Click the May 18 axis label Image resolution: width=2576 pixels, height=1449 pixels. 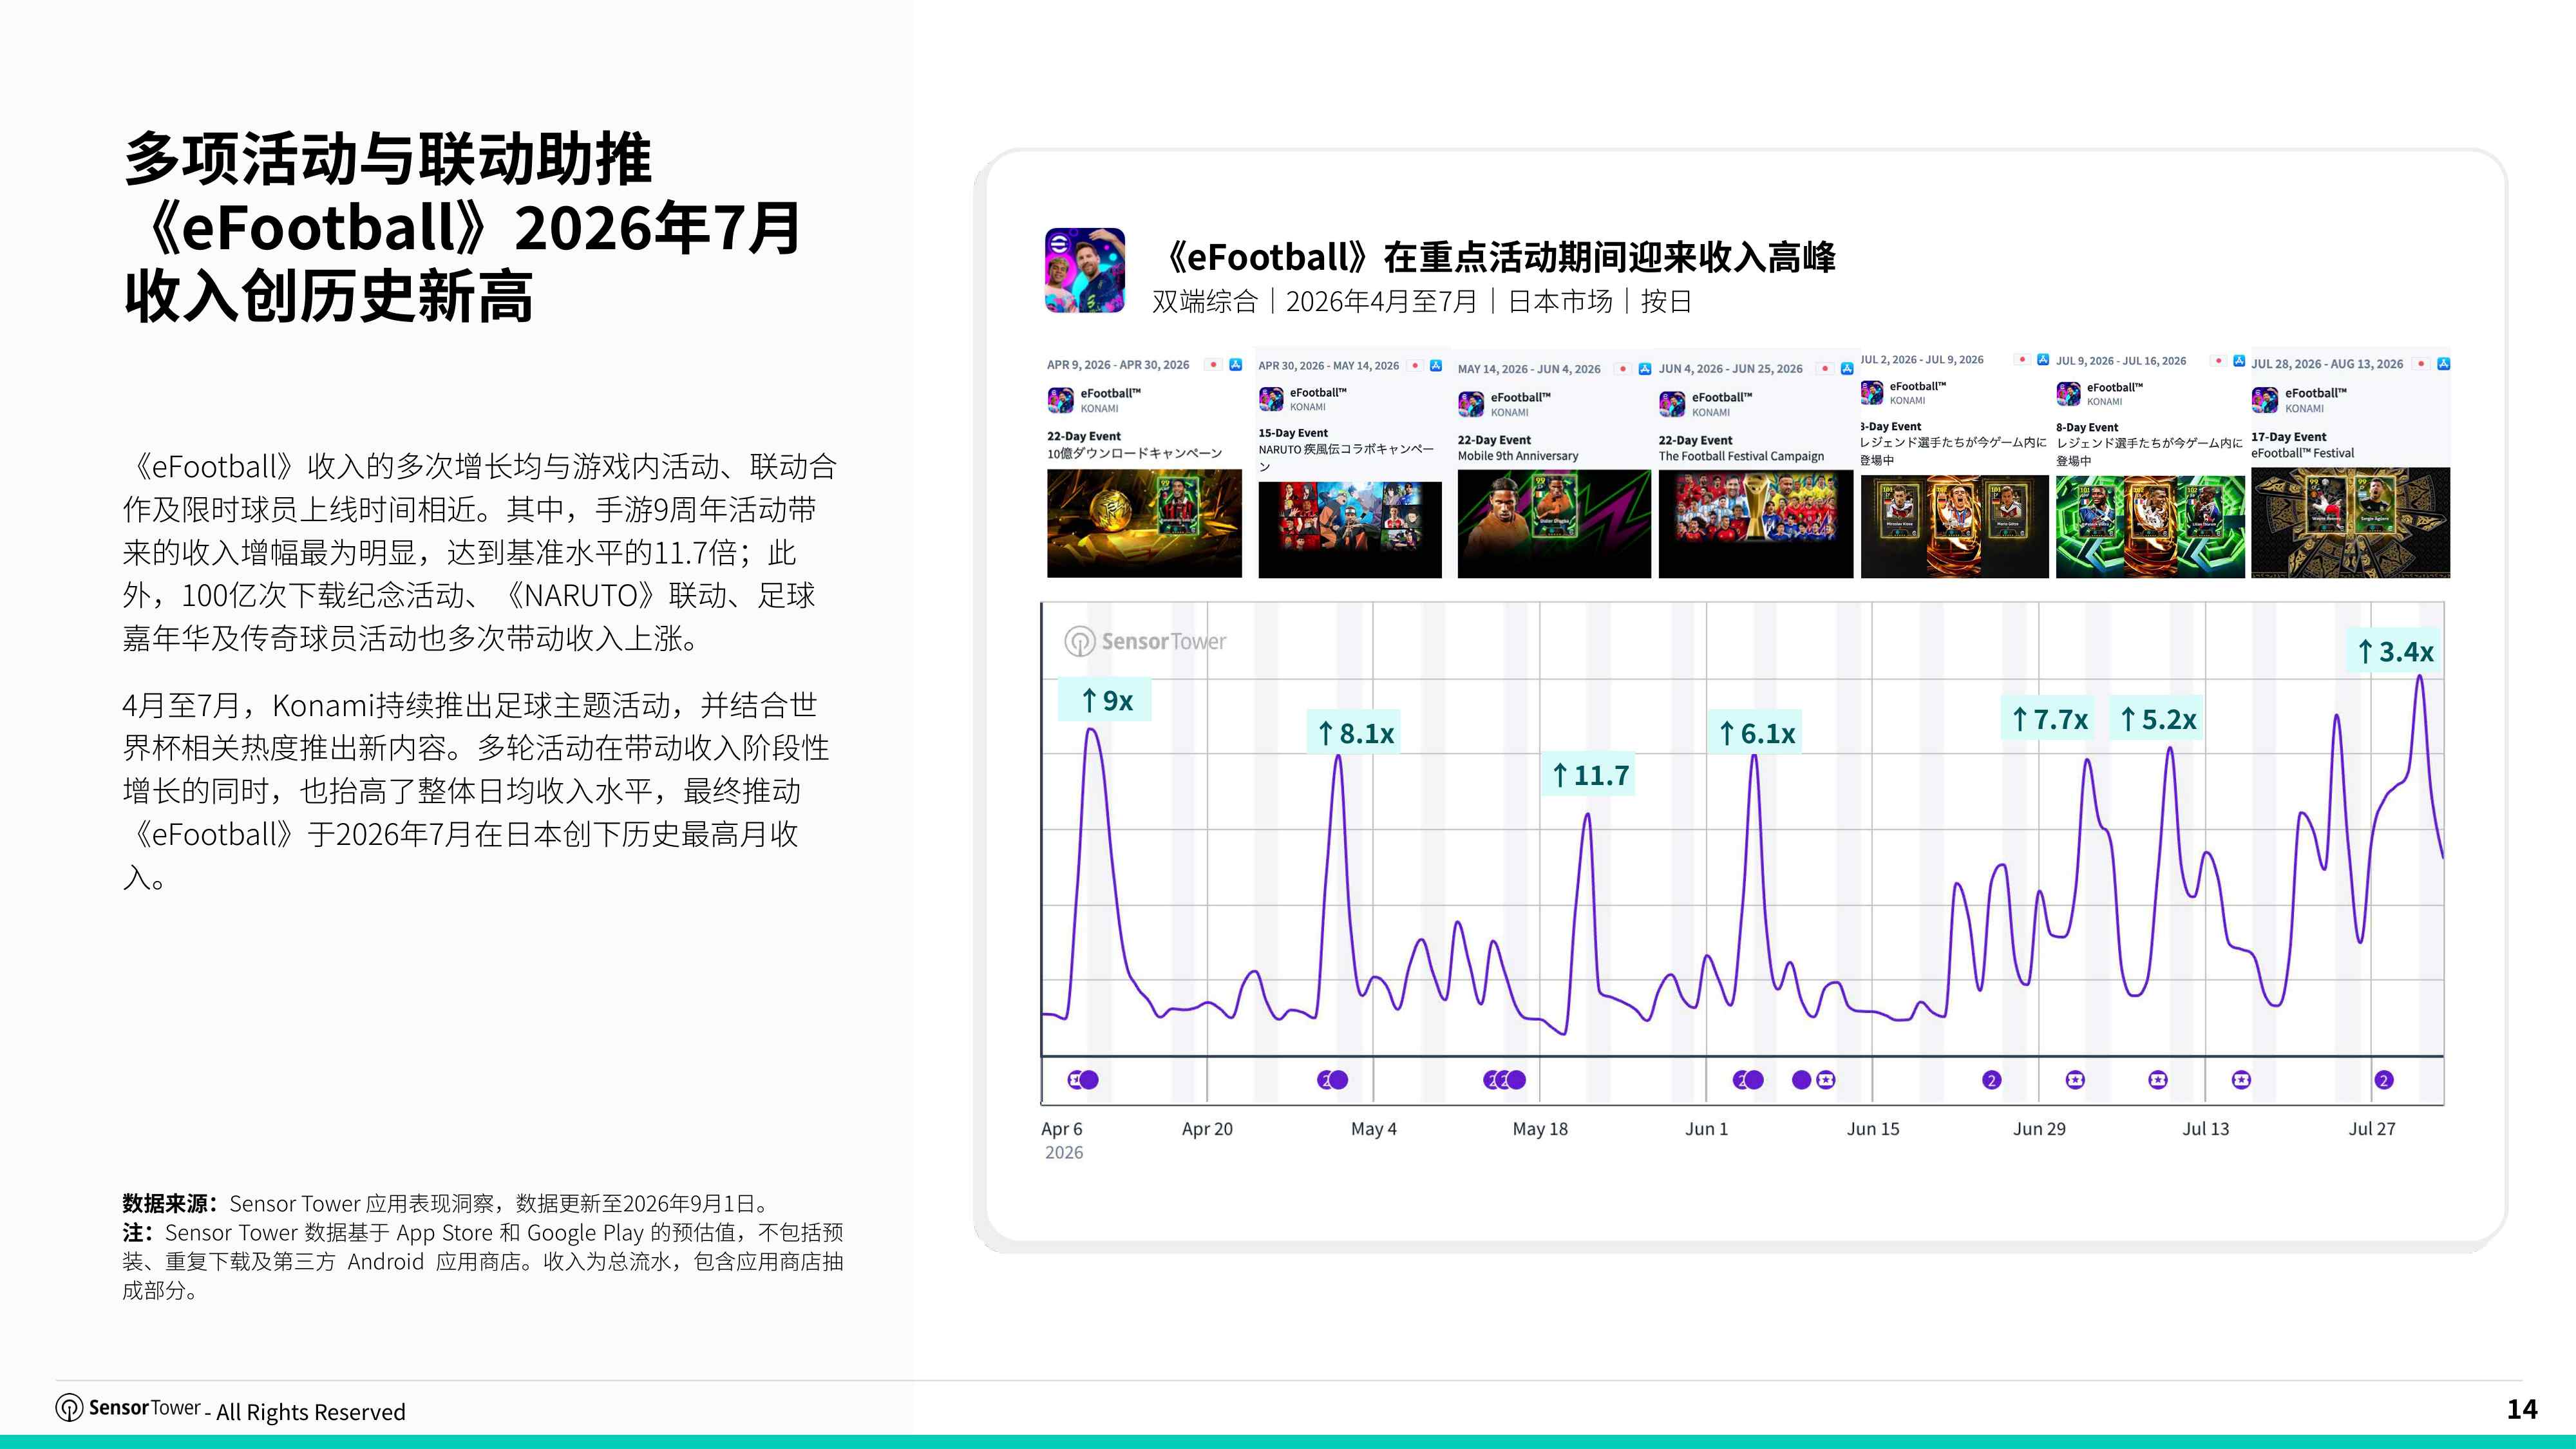coord(1540,1129)
